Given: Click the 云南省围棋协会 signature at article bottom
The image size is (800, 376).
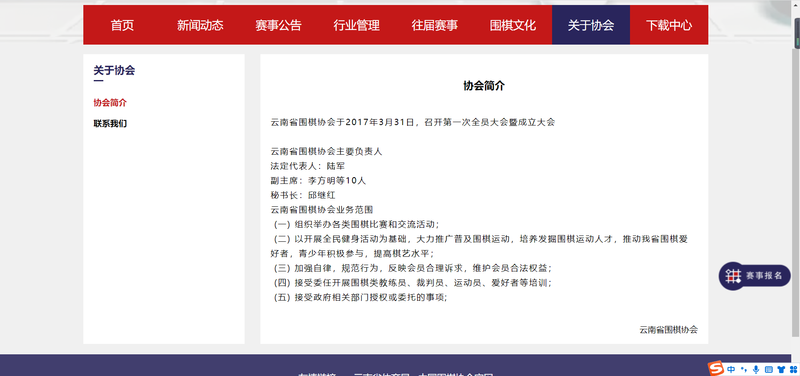Looking at the screenshot, I should (668, 330).
